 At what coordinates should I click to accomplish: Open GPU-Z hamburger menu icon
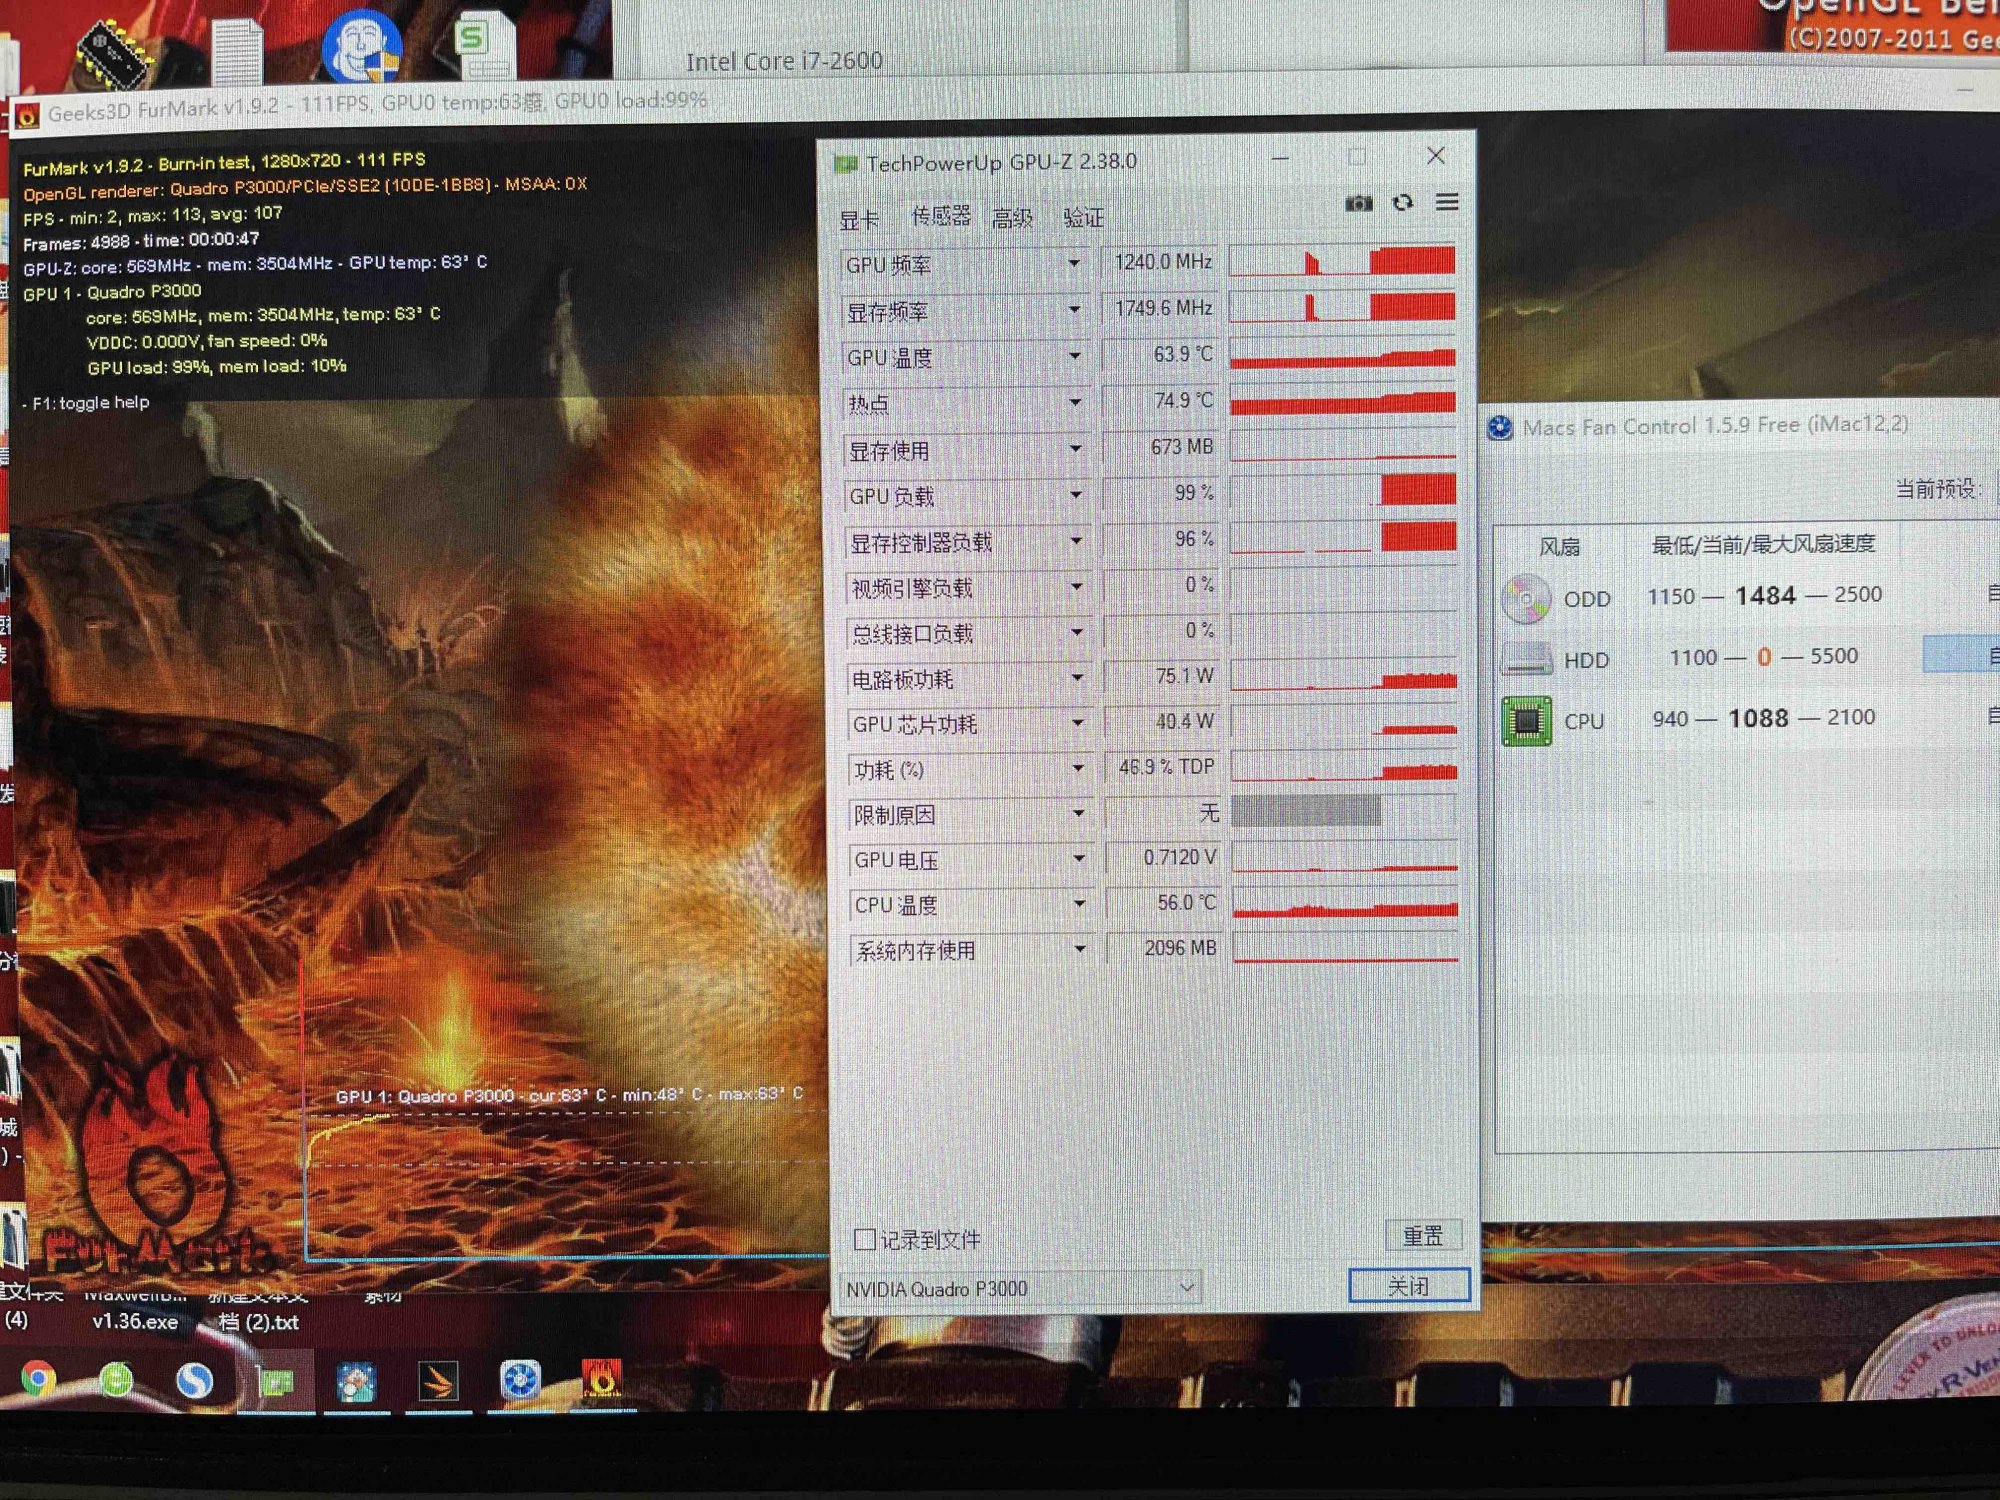click(1447, 202)
